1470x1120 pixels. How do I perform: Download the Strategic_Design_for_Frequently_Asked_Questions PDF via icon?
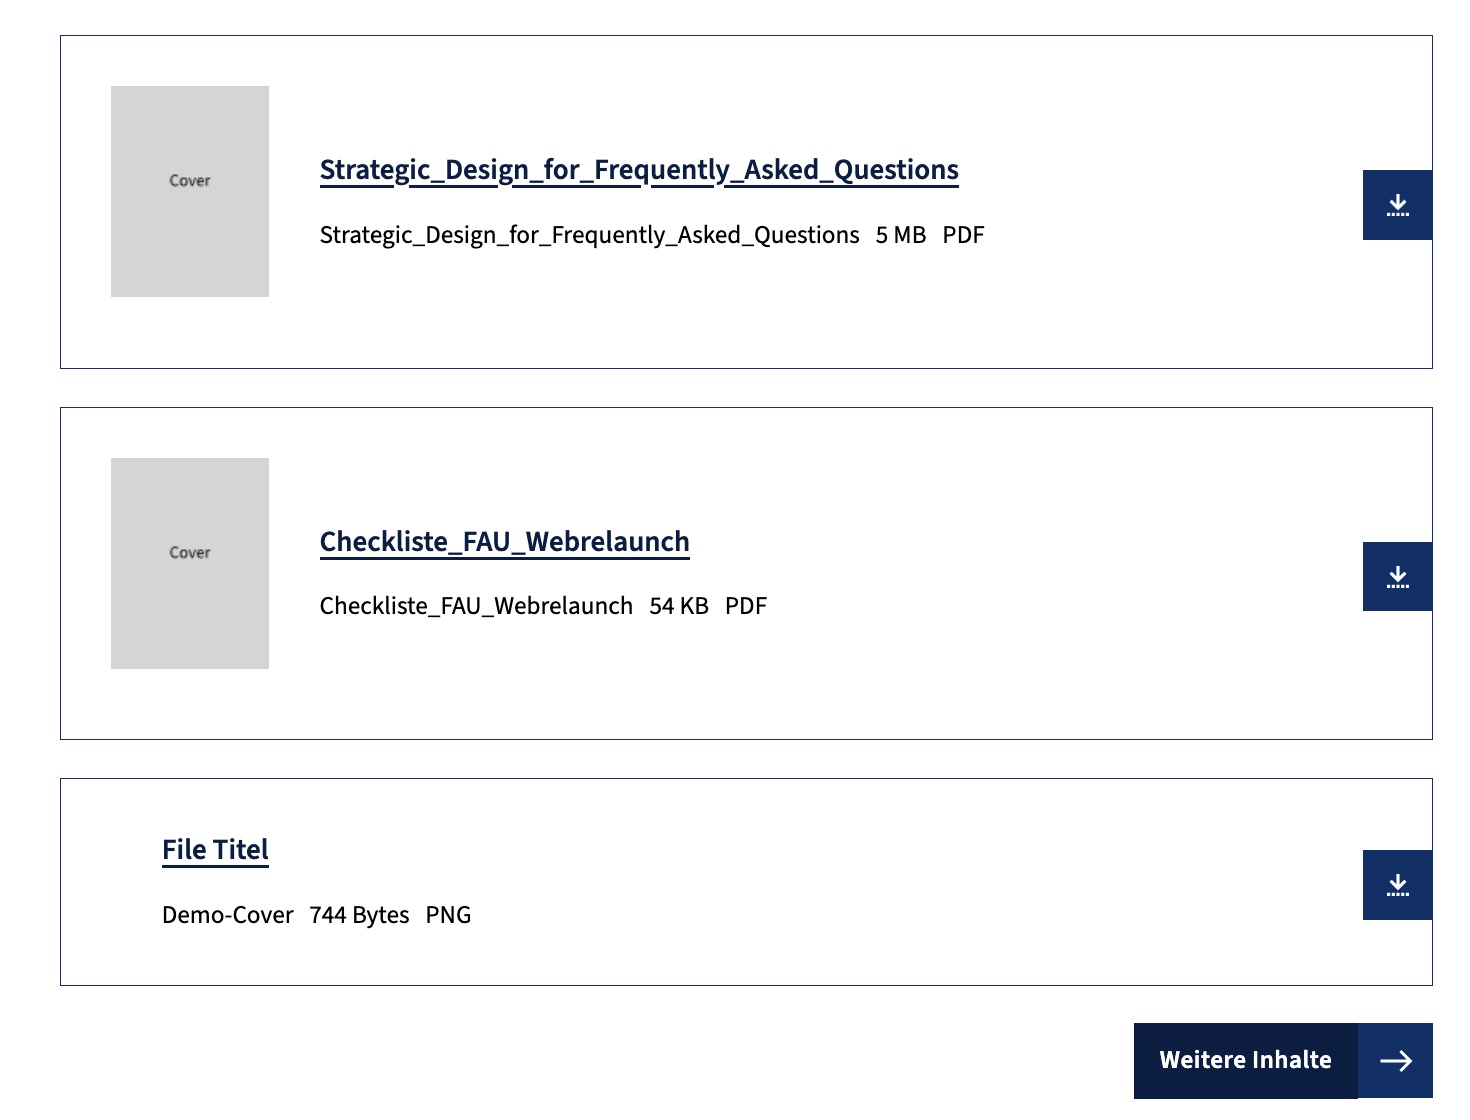[x=1397, y=205]
